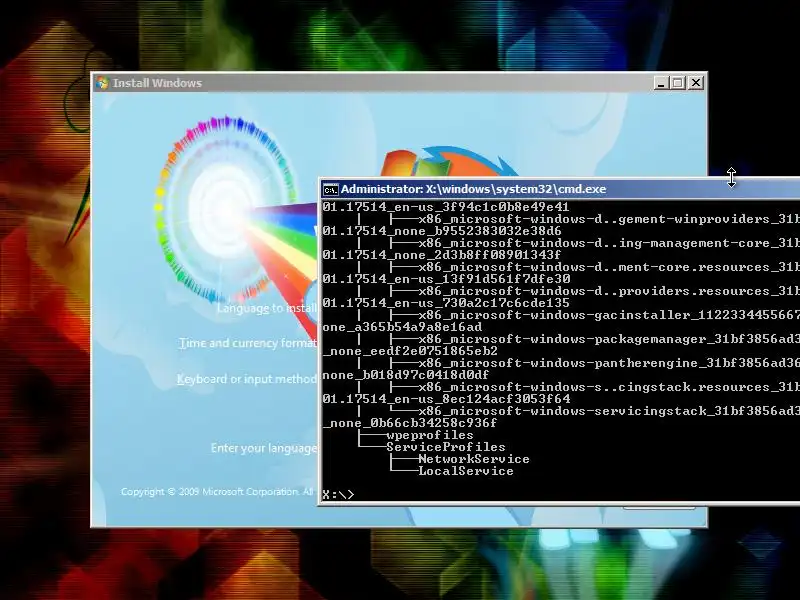Click the x86_microsoft-windows-servicingstack line
Viewport: 800px width, 600px height.
click(609, 411)
